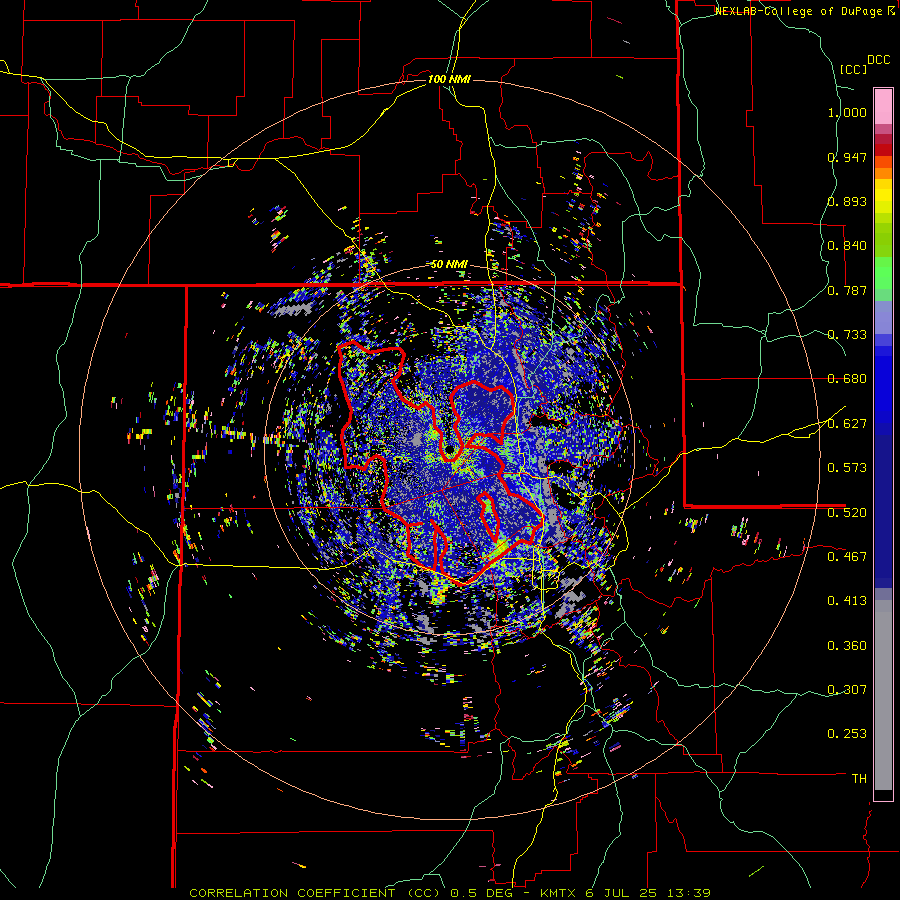Click the [CC] legend heading

pyautogui.click(x=853, y=69)
